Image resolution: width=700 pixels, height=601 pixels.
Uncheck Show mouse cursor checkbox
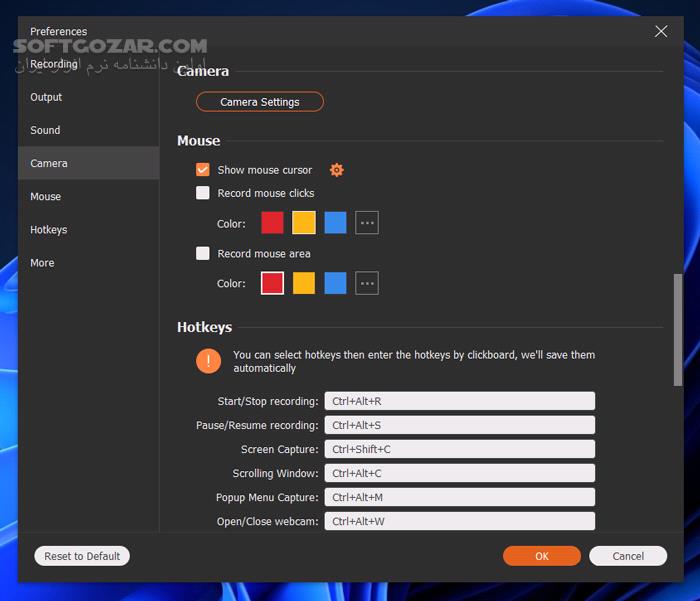(x=203, y=170)
